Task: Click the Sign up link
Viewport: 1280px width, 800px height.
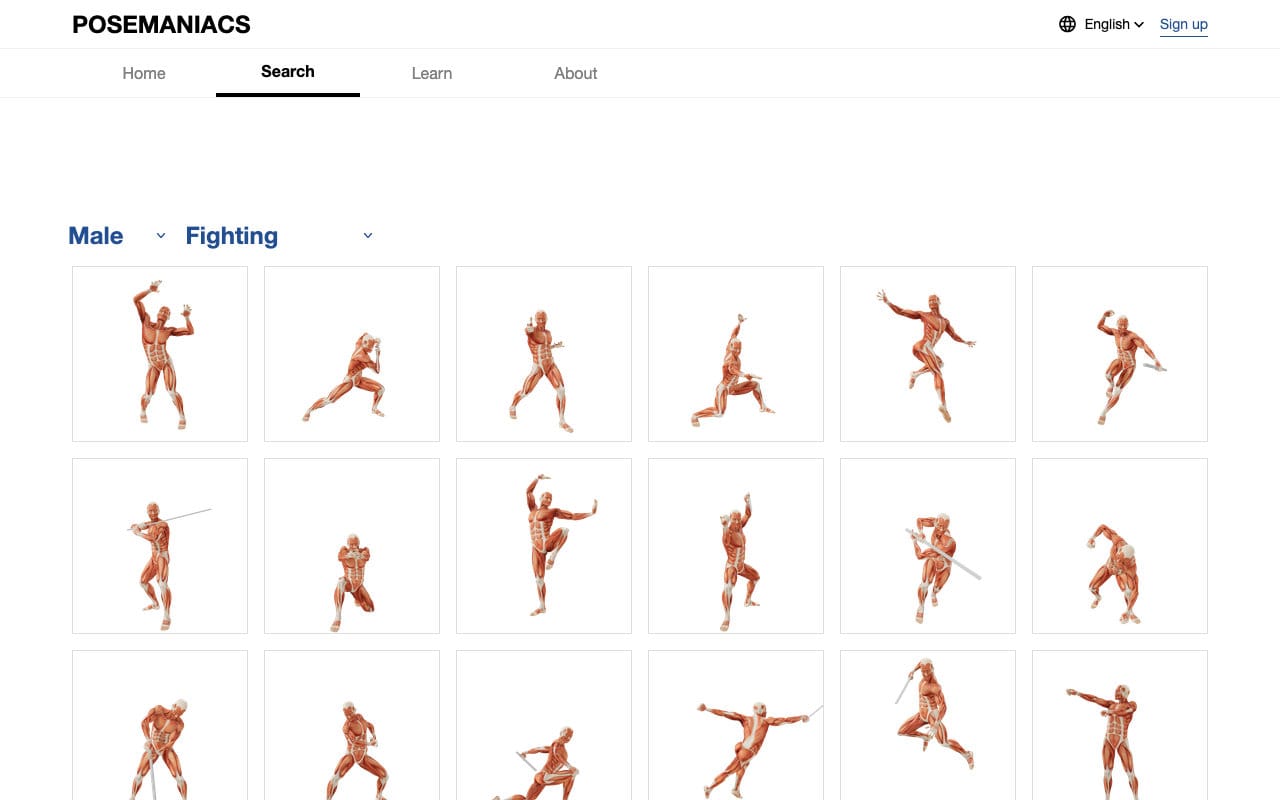Action: tap(1183, 24)
